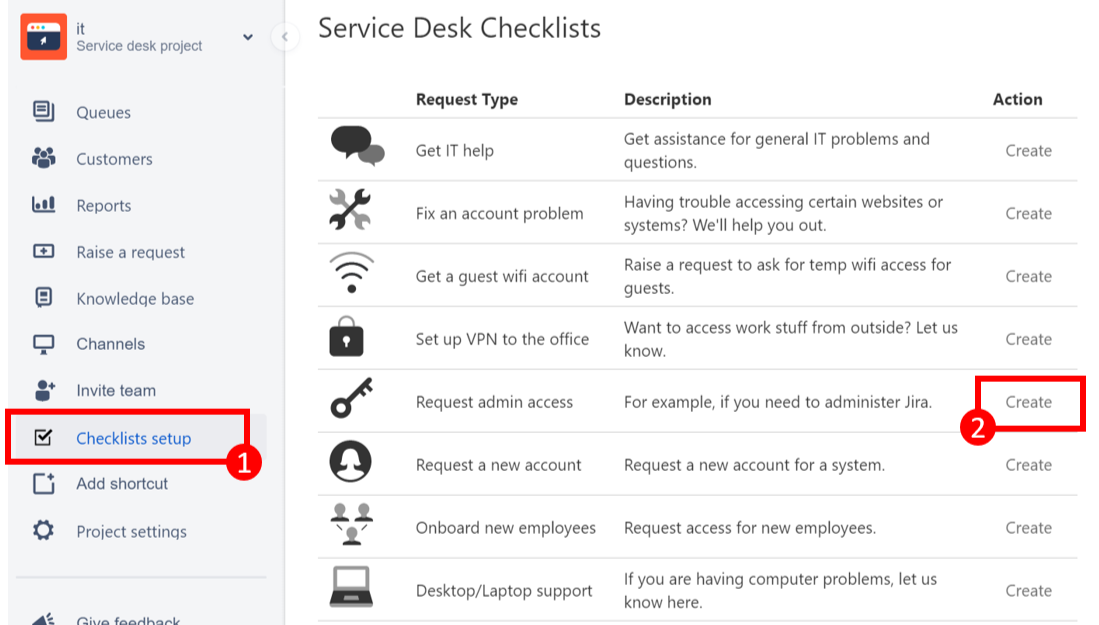Click the Knowledge base icon
This screenshot has width=1099, height=625.
[x=43, y=298]
